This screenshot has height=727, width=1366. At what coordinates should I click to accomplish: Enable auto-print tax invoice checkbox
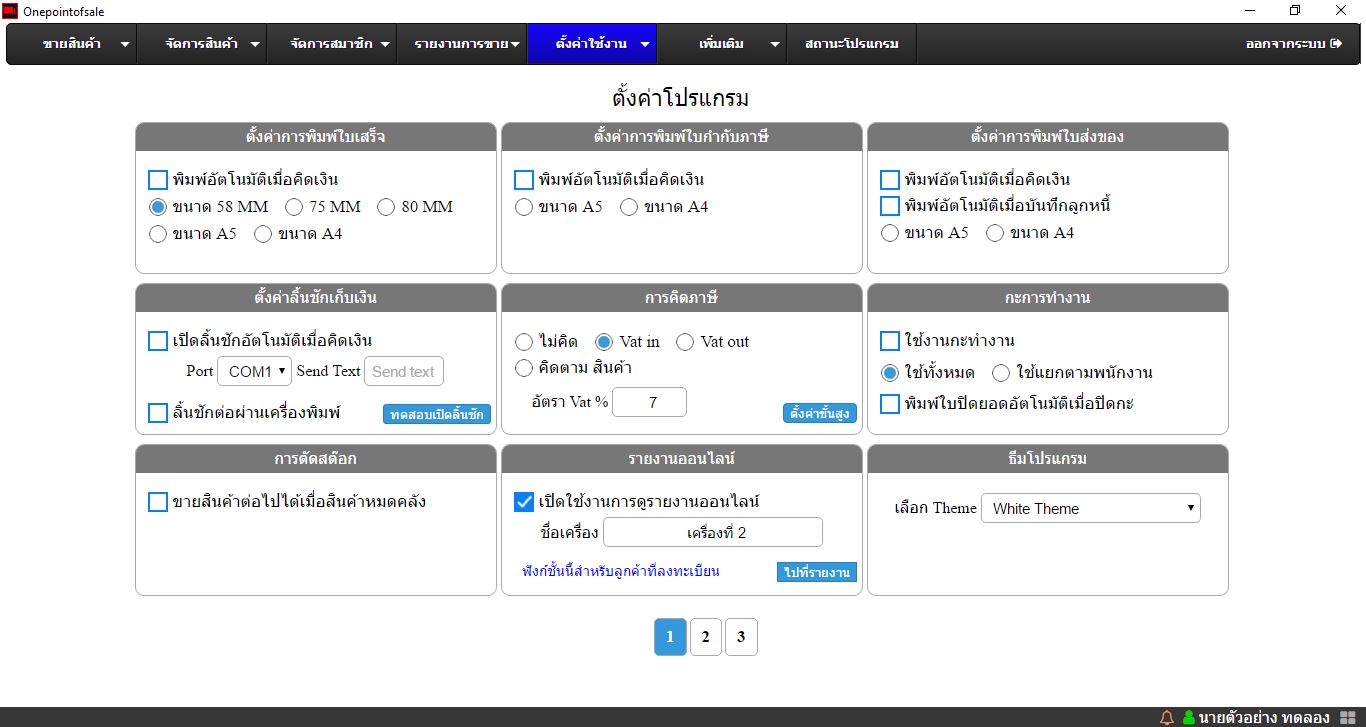524,180
